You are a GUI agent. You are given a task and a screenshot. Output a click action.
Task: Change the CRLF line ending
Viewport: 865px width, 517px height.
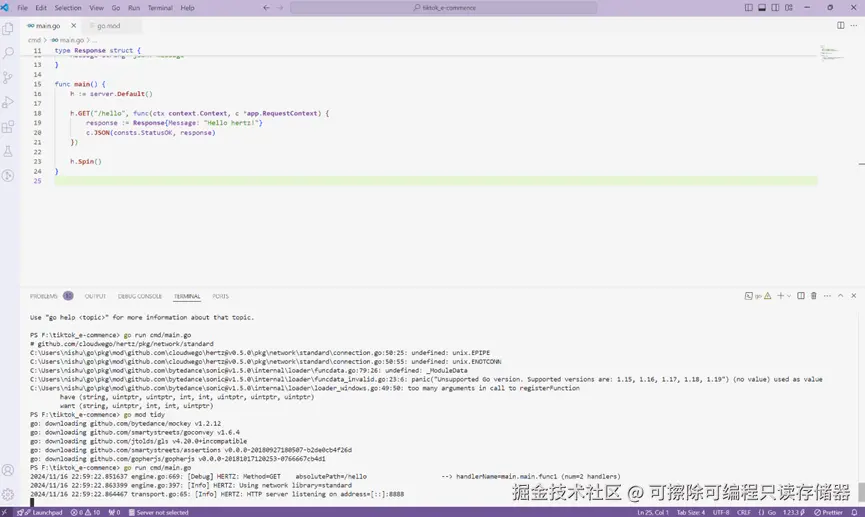pyautogui.click(x=744, y=512)
